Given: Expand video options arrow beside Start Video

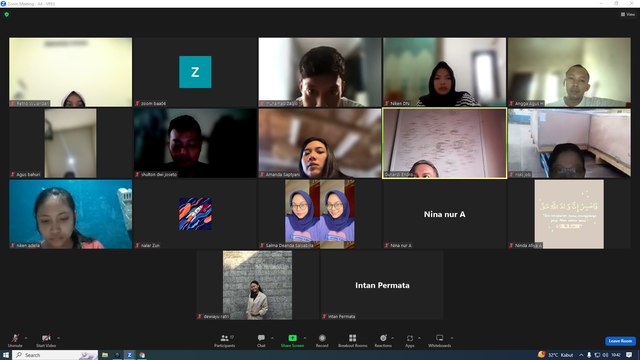Looking at the screenshot, I should click(x=58, y=338).
